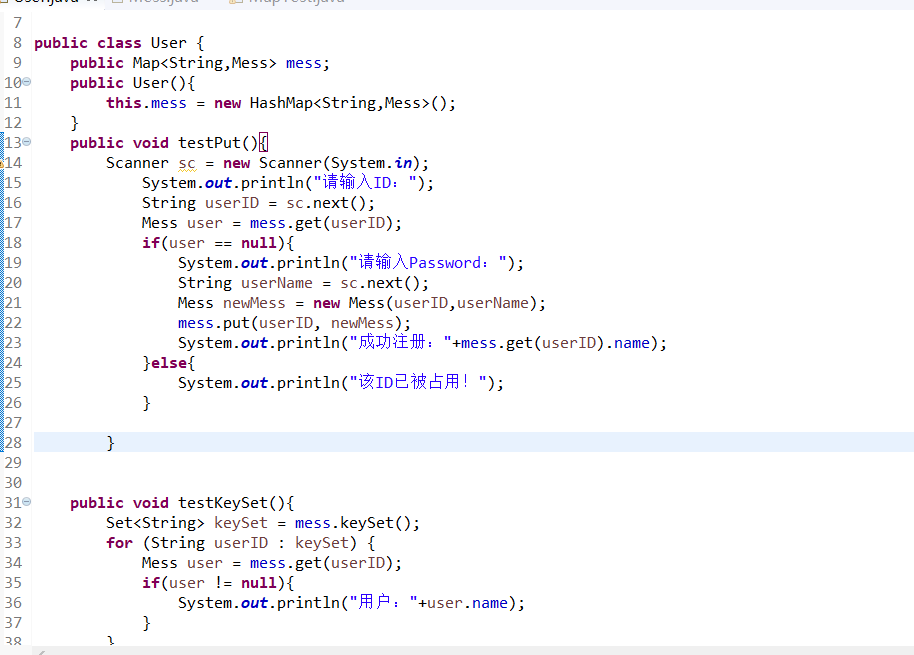The width and height of the screenshot is (914, 655).
Task: Click 'newMess' declaration on line 21
Action: pyautogui.click(x=254, y=303)
